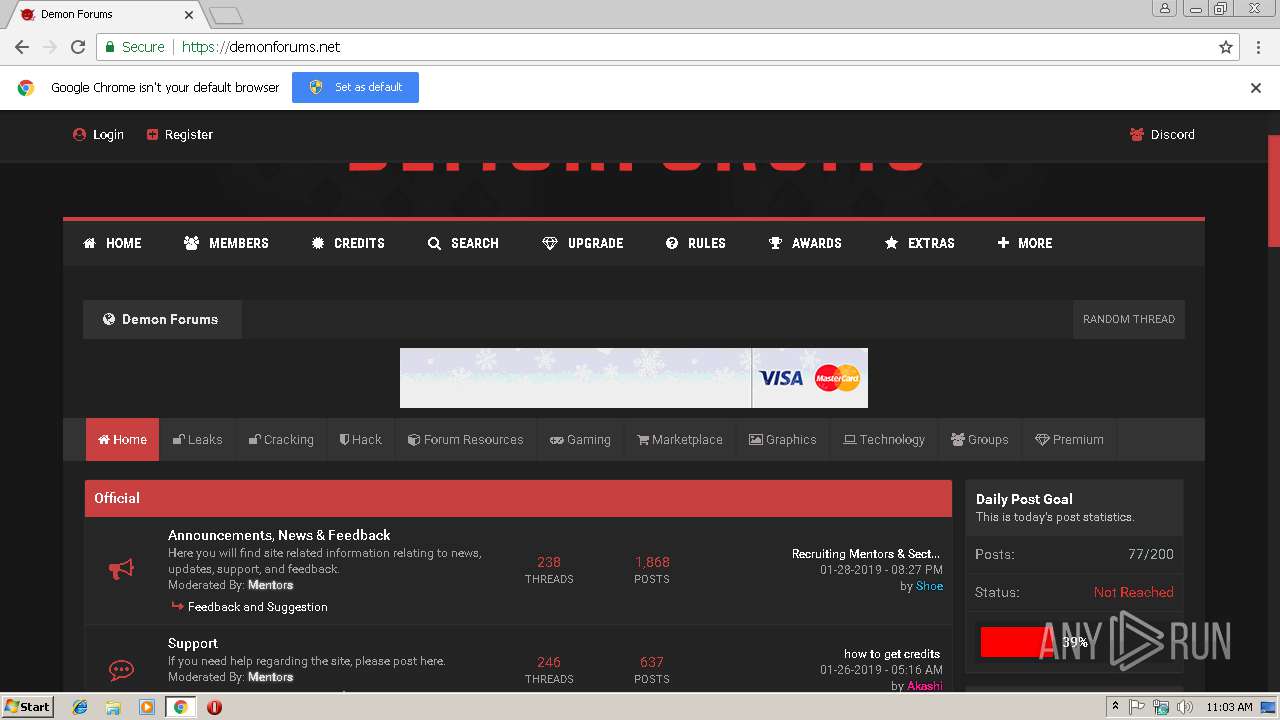
Task: Click the Visa MasterCard banner ad
Action: (634, 378)
